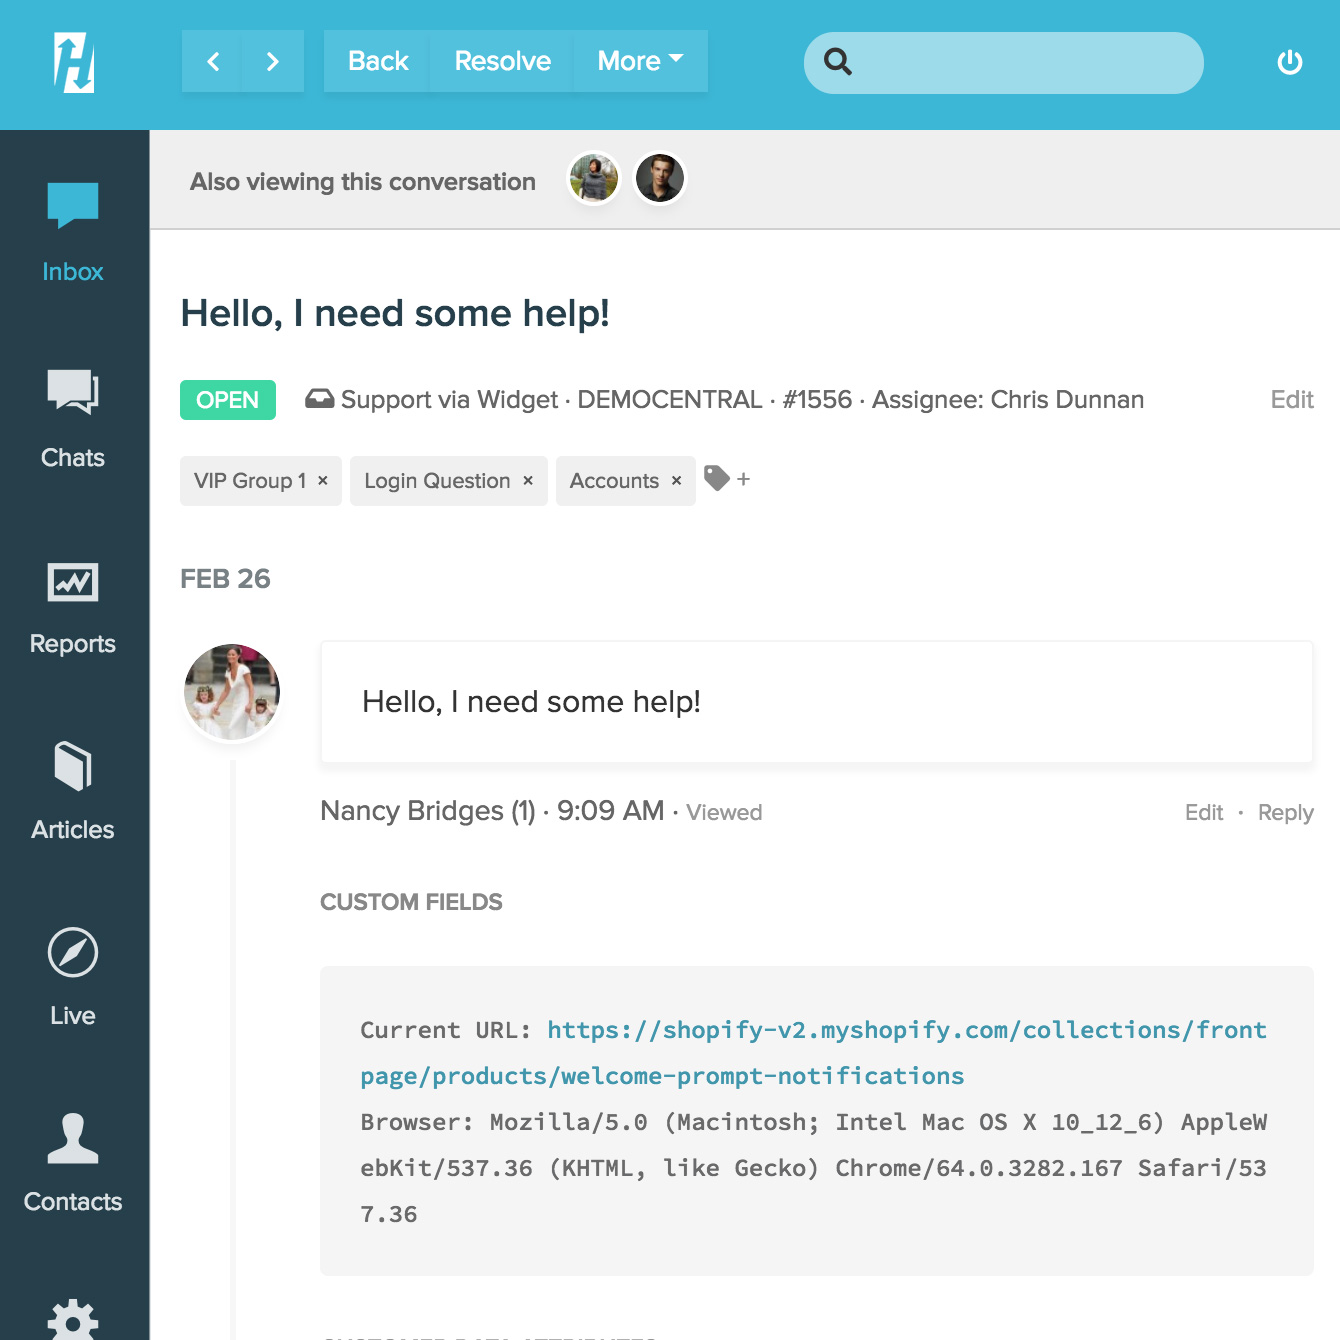Remove the Accounts tag
The image size is (1340, 1340).
point(675,480)
